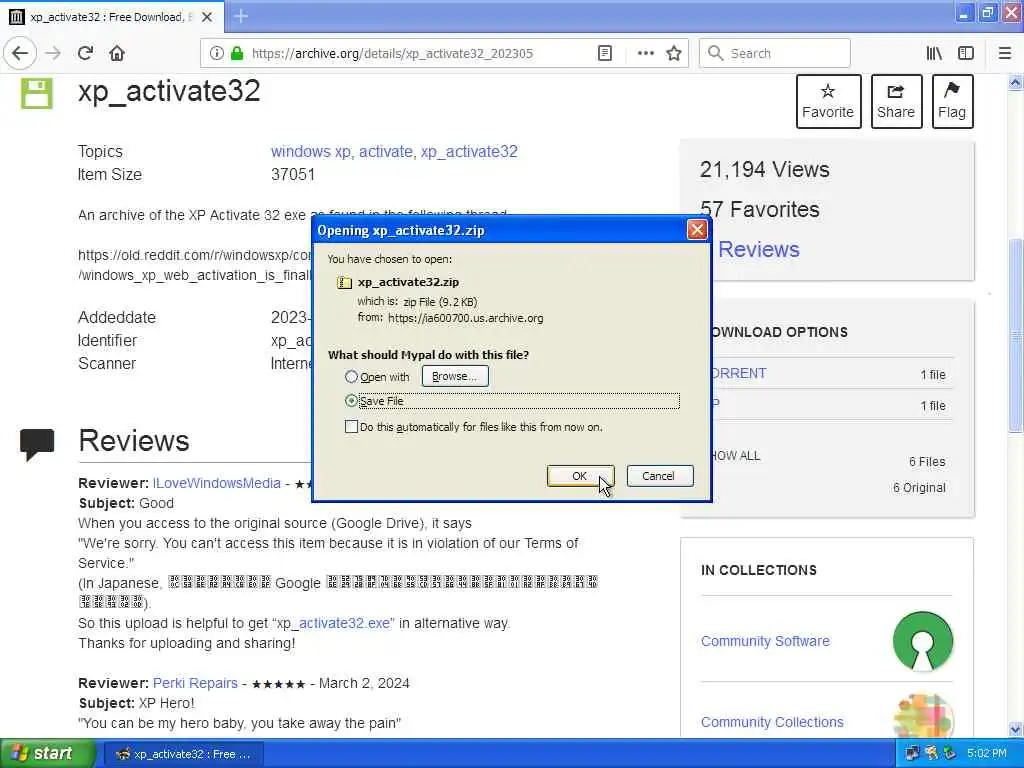Open the activate topic link
The width and height of the screenshot is (1024, 768).
pos(386,152)
